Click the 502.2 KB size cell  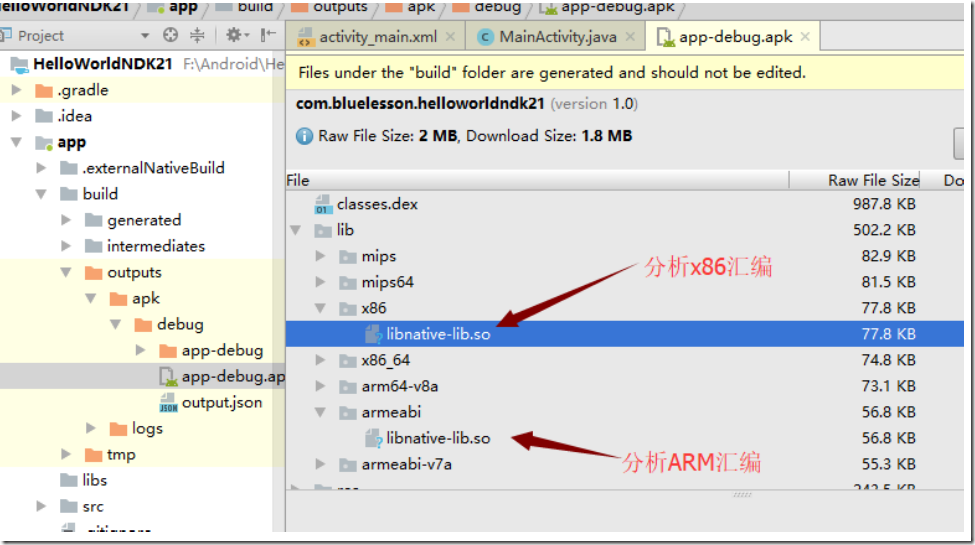884,230
